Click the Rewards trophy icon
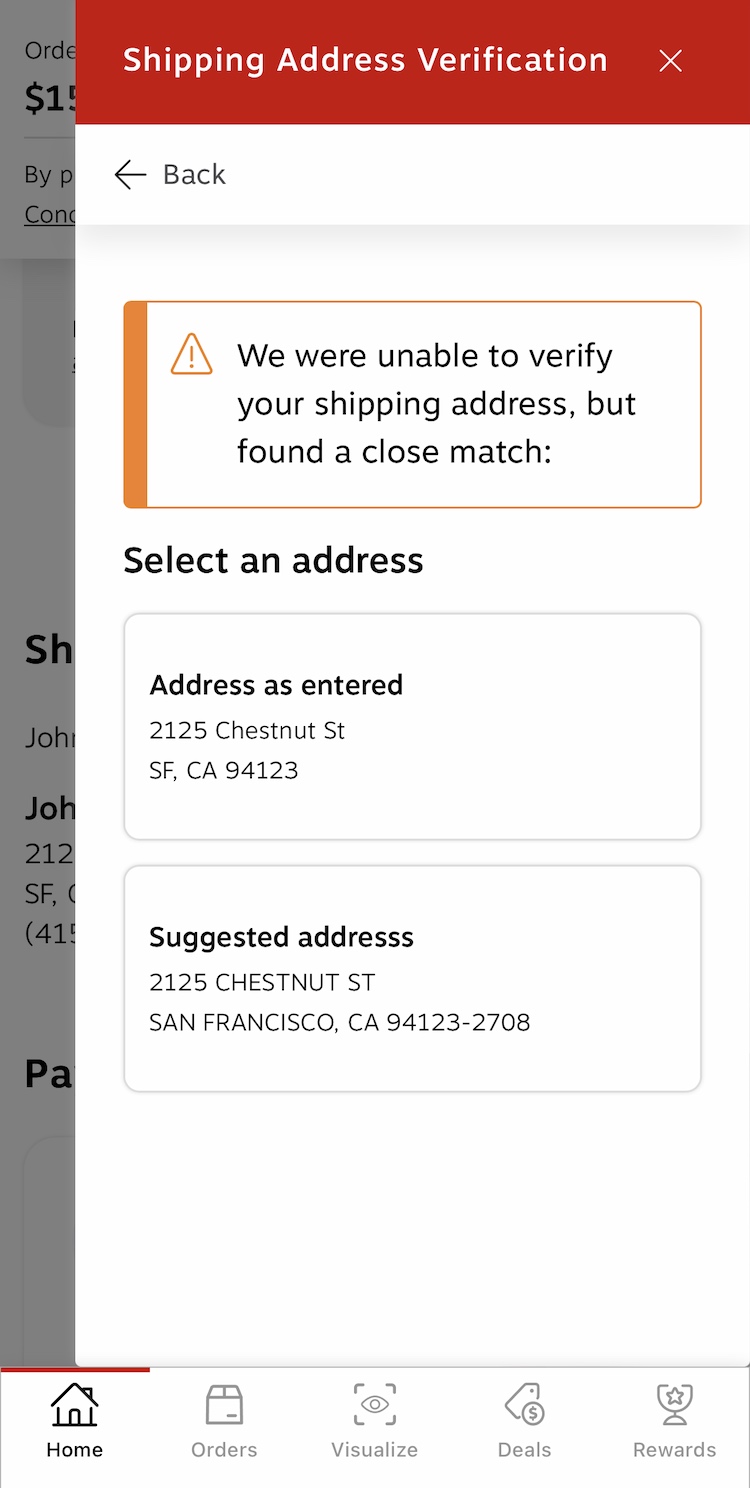Screen dimensions: 750x1488 coord(674,1405)
